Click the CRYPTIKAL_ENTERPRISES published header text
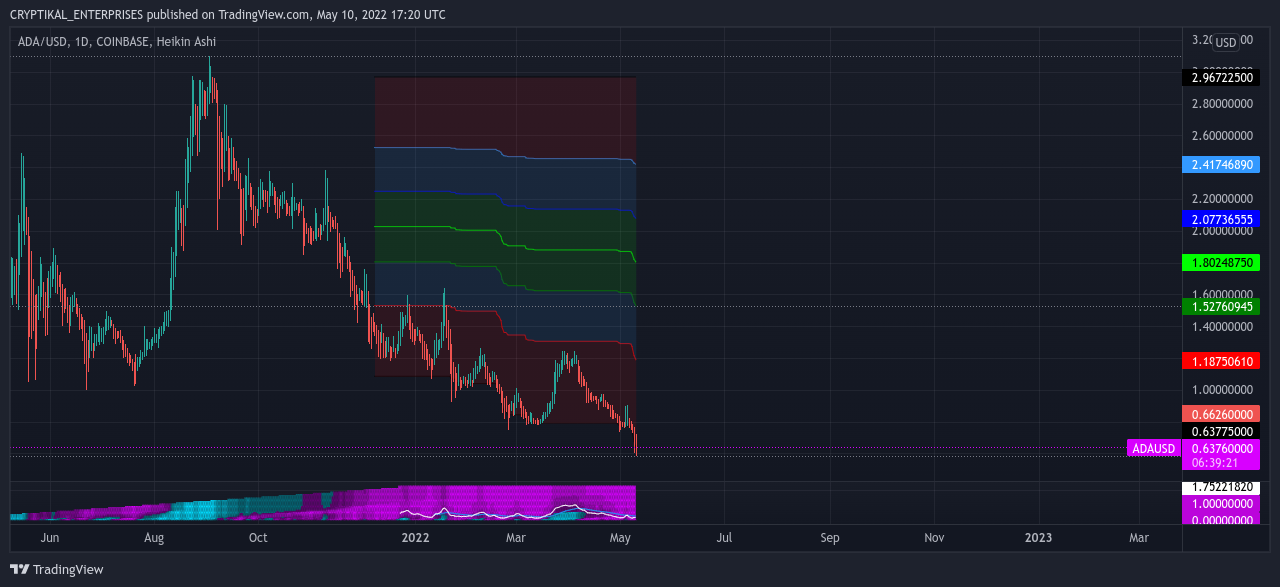This screenshot has width=1280, height=587. click(228, 14)
